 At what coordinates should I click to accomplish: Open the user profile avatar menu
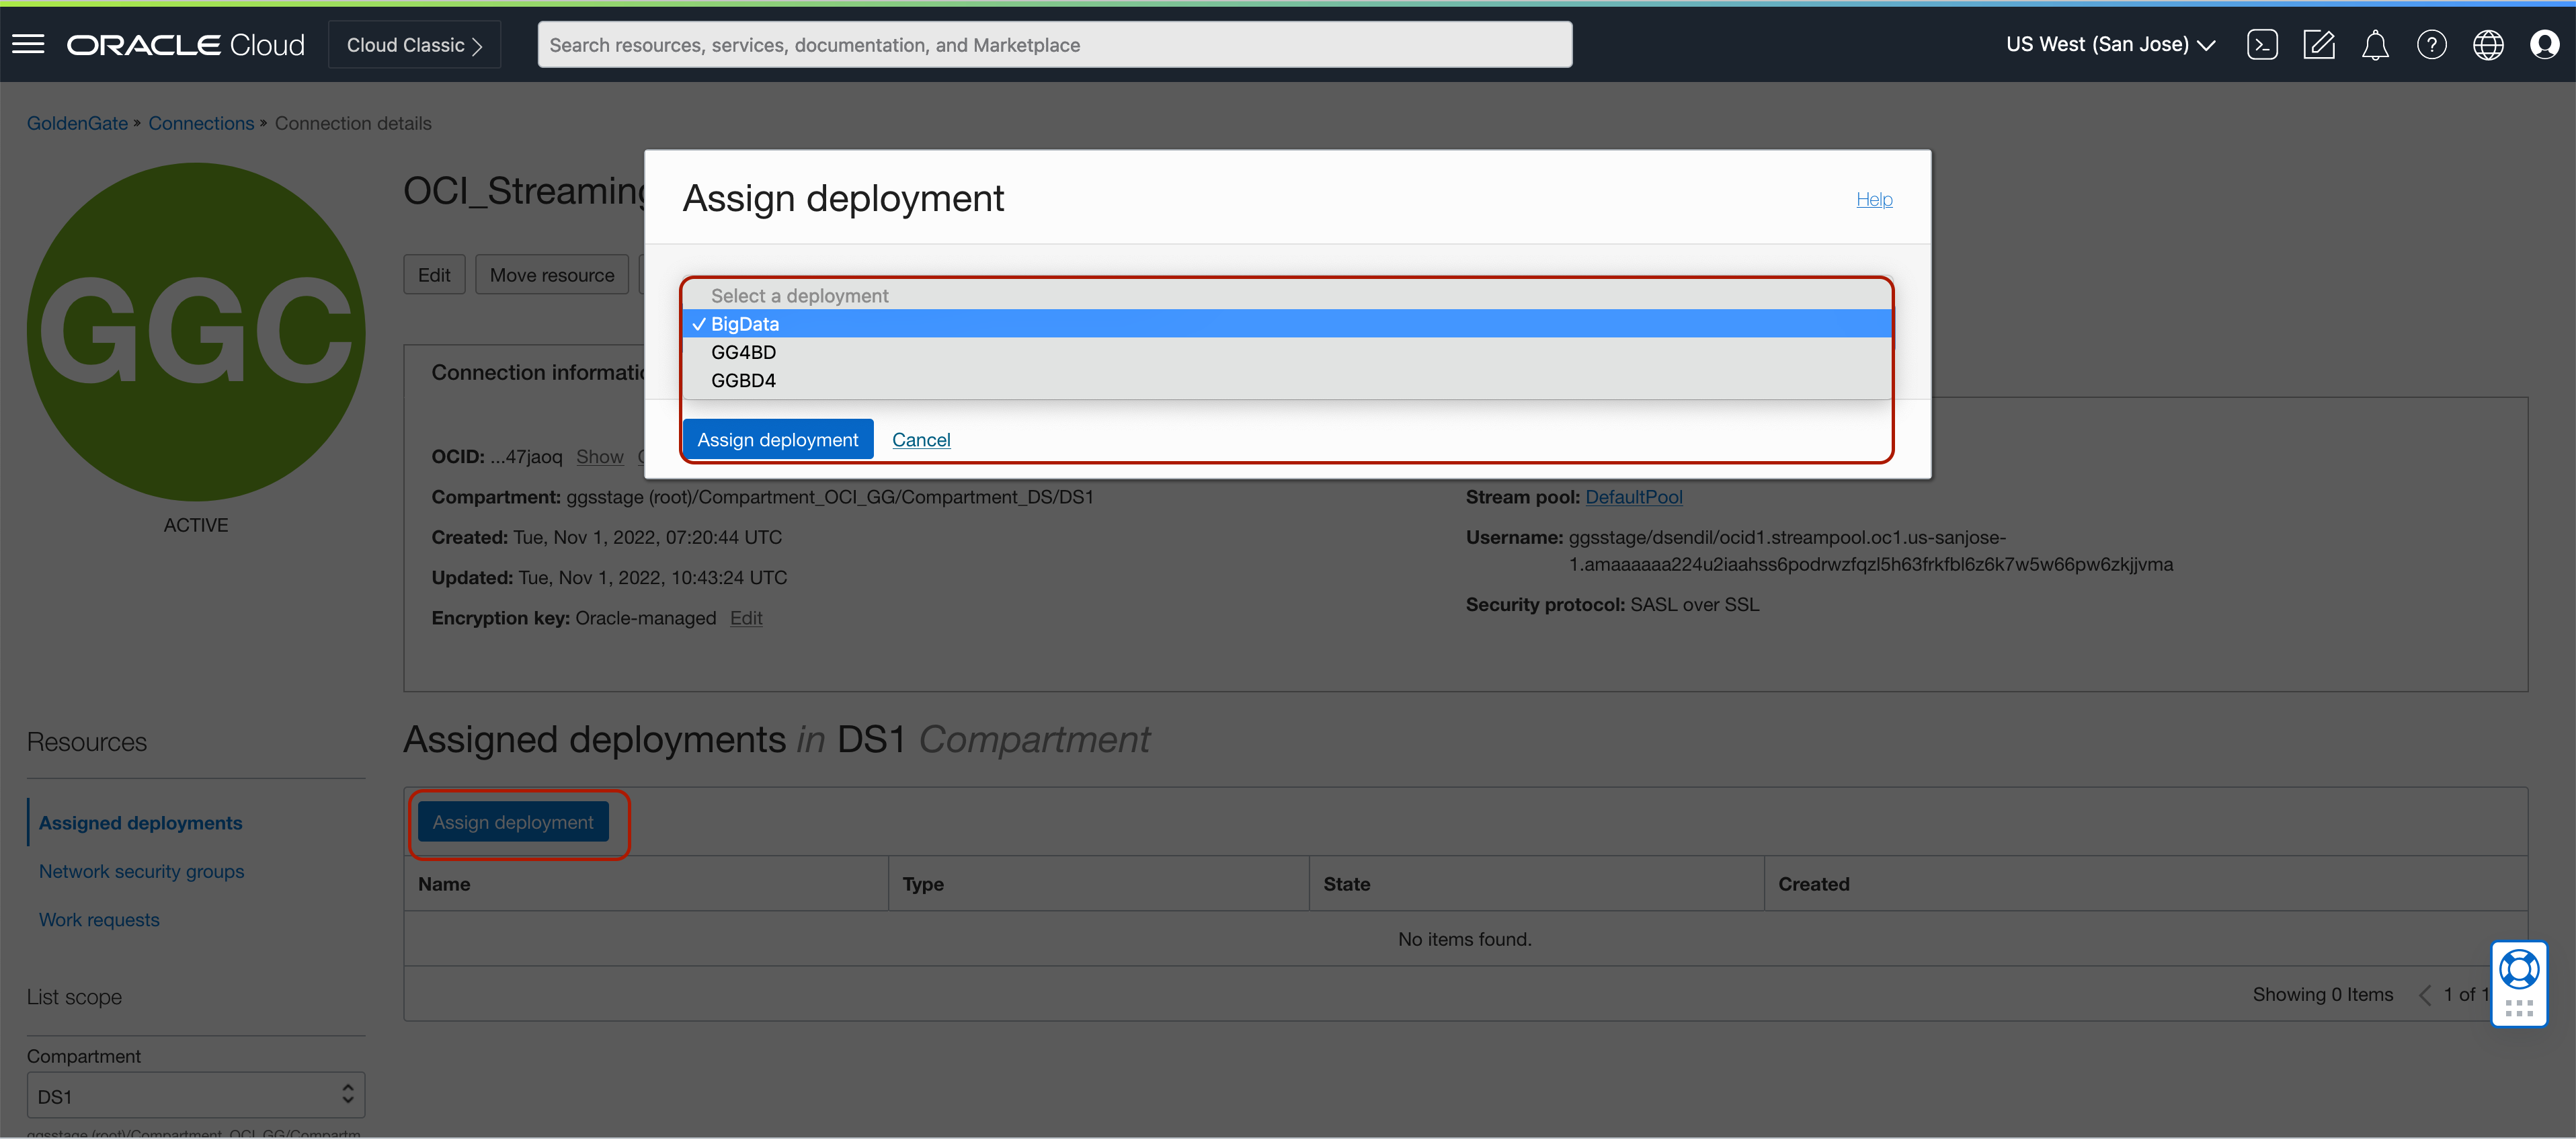tap(2544, 44)
